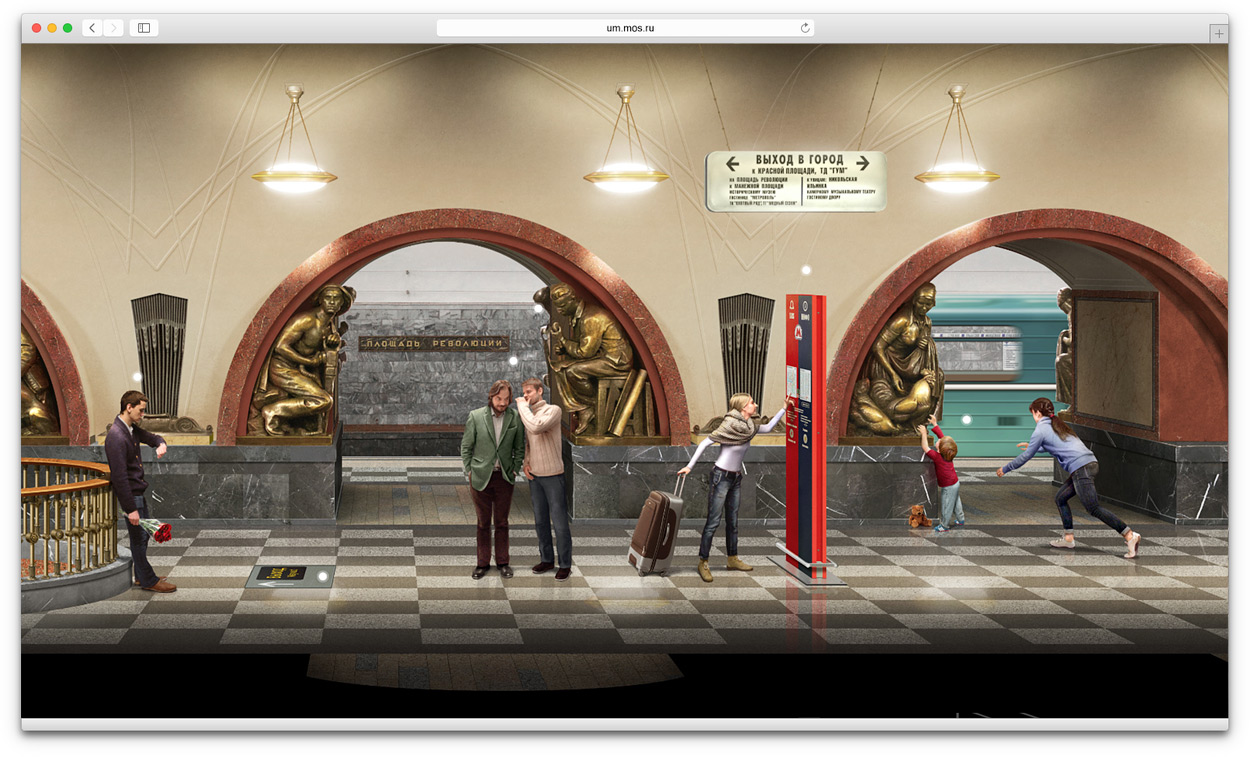Viewport: 1250px width, 757px height.
Task: Click the teddy bear on the floor
Action: (918, 517)
